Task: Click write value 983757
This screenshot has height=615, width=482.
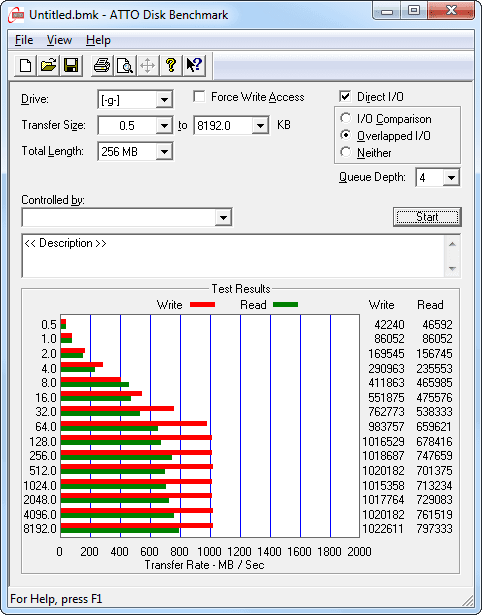Action: (x=386, y=426)
